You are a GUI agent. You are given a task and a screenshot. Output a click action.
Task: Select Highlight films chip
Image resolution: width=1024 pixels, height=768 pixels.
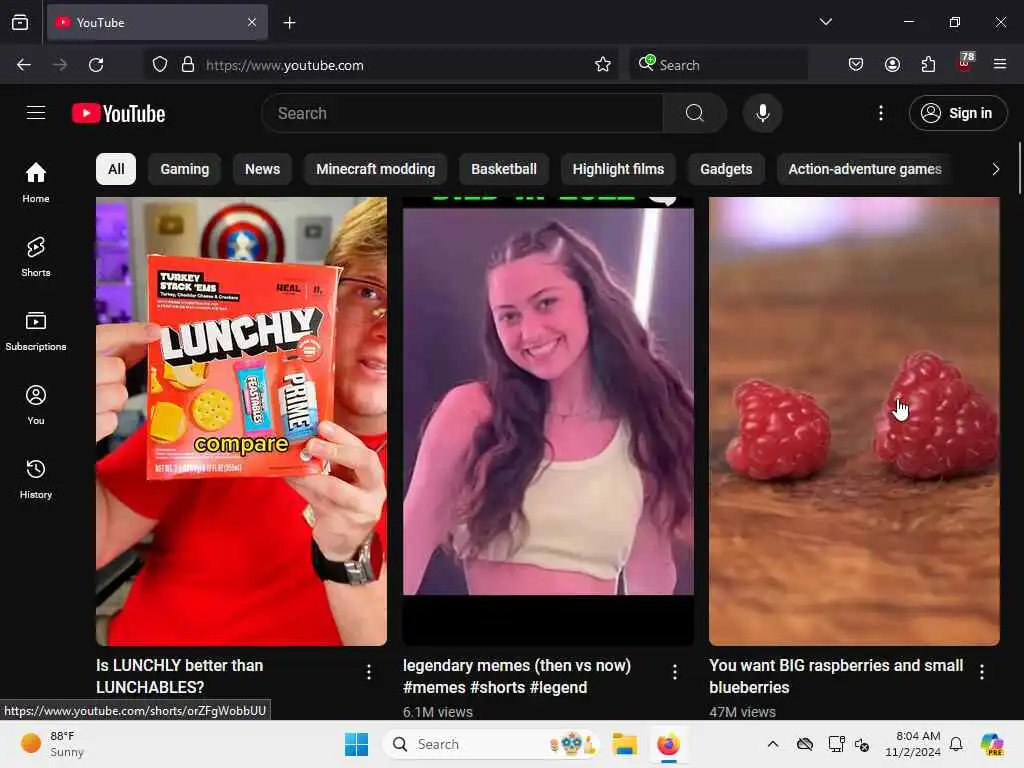point(618,169)
